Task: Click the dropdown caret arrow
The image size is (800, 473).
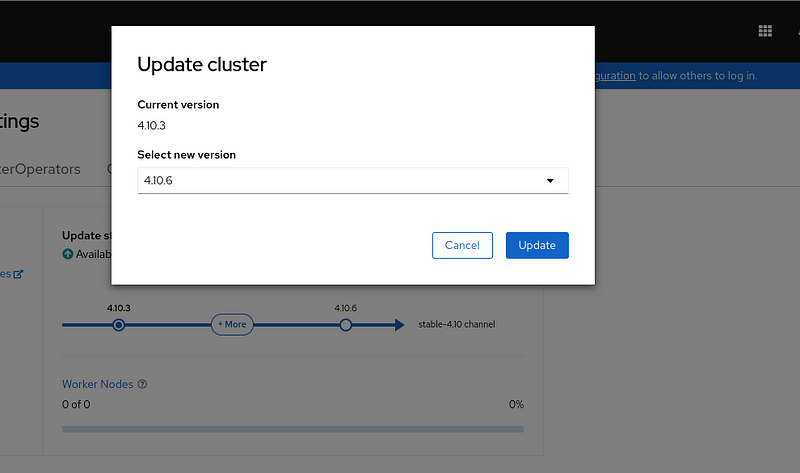Action: pyautogui.click(x=550, y=181)
